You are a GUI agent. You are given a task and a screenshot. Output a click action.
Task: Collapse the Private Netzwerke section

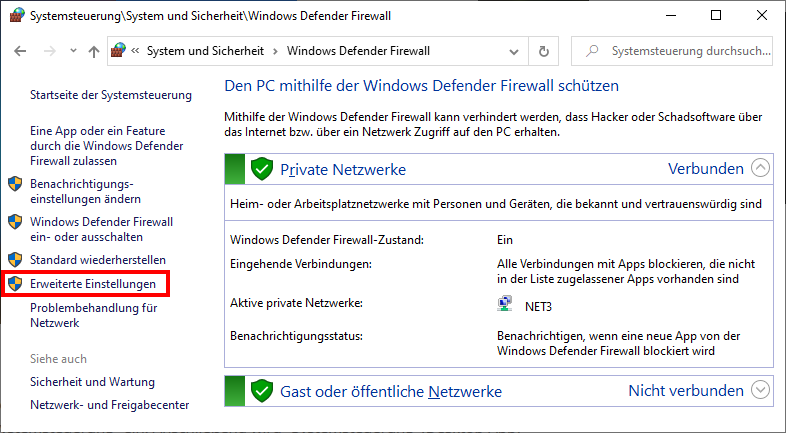[761, 169]
